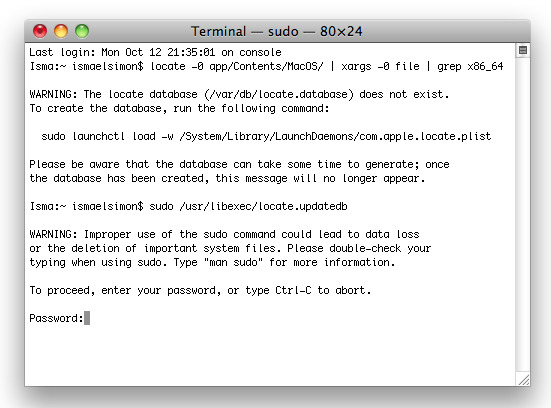This screenshot has height=408, width=551.
Task: Click the 'sudo launchctl load -w' command text
Action: click(x=266, y=136)
